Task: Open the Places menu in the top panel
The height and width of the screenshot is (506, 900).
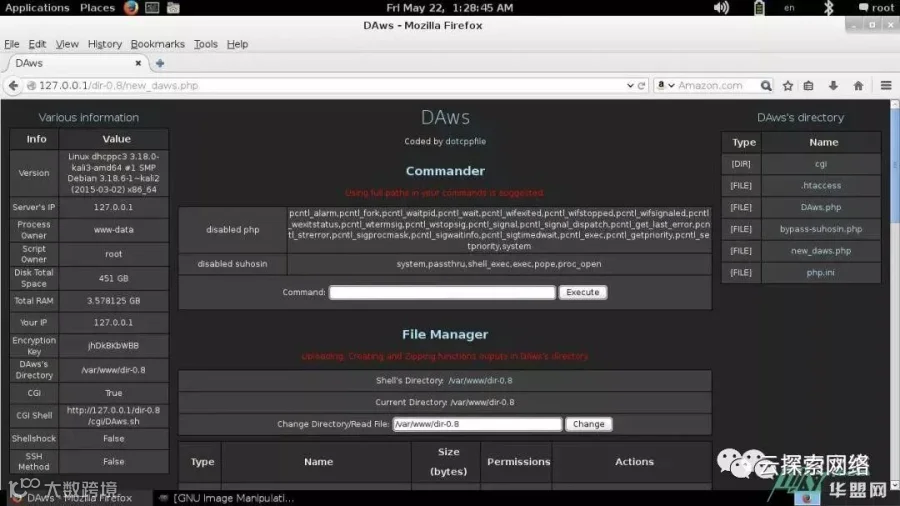Action: tap(97, 7)
